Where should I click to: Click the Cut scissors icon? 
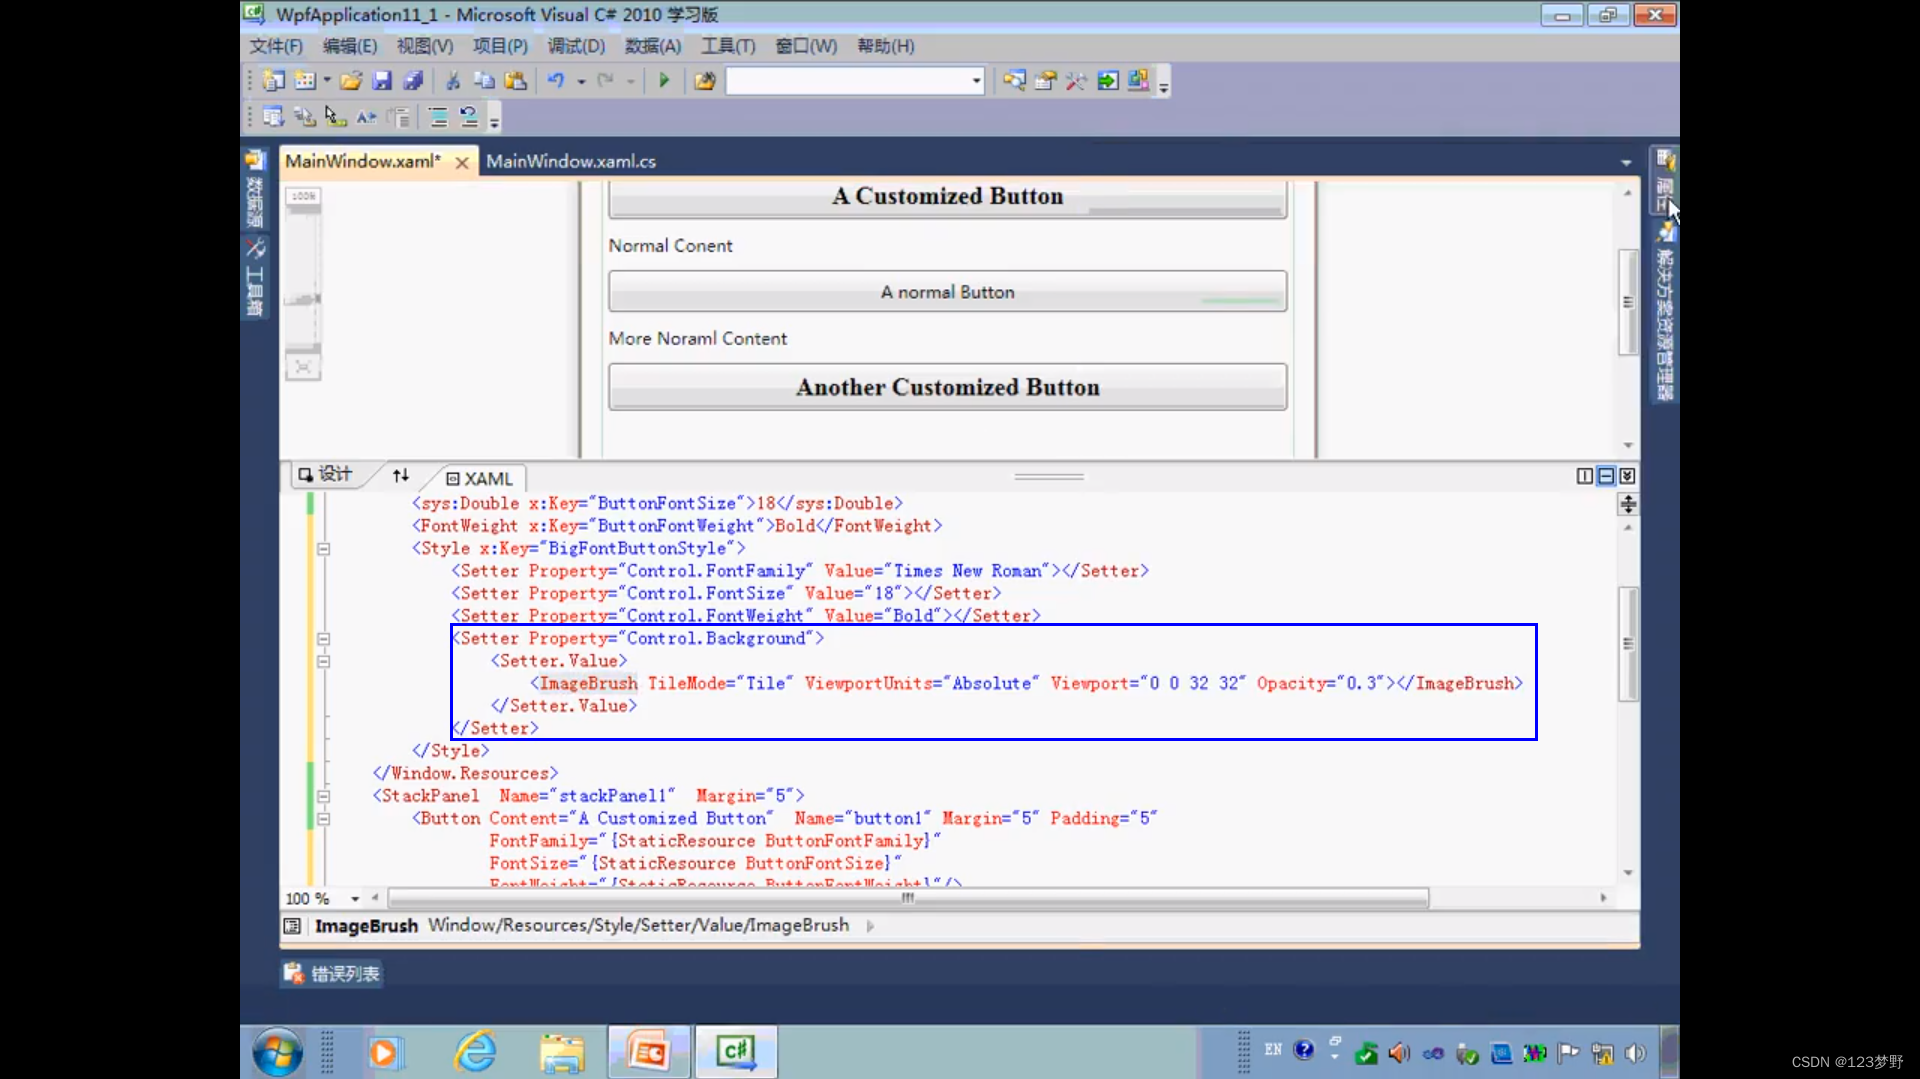point(453,81)
